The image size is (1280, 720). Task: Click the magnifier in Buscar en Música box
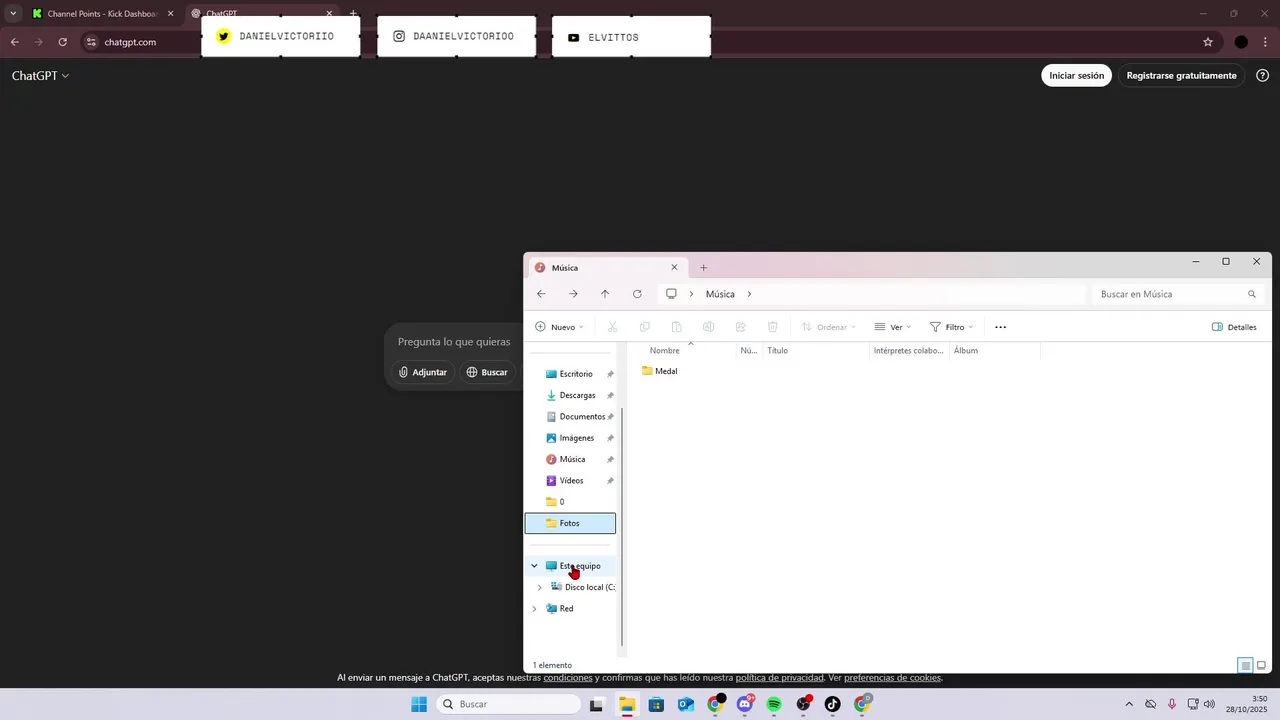point(1252,294)
